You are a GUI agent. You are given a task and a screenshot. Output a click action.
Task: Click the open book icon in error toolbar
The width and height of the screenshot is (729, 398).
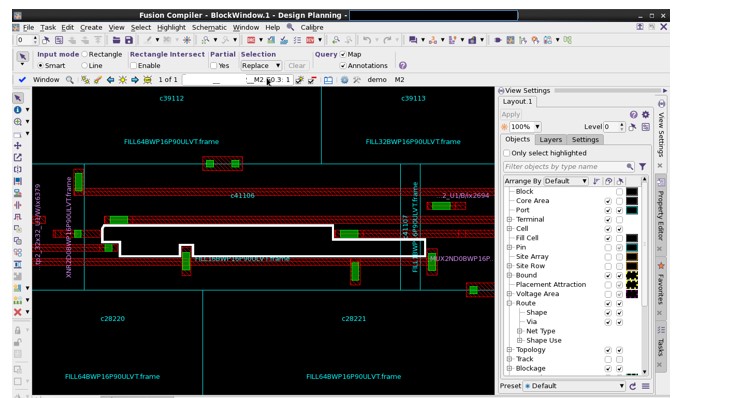(328, 80)
